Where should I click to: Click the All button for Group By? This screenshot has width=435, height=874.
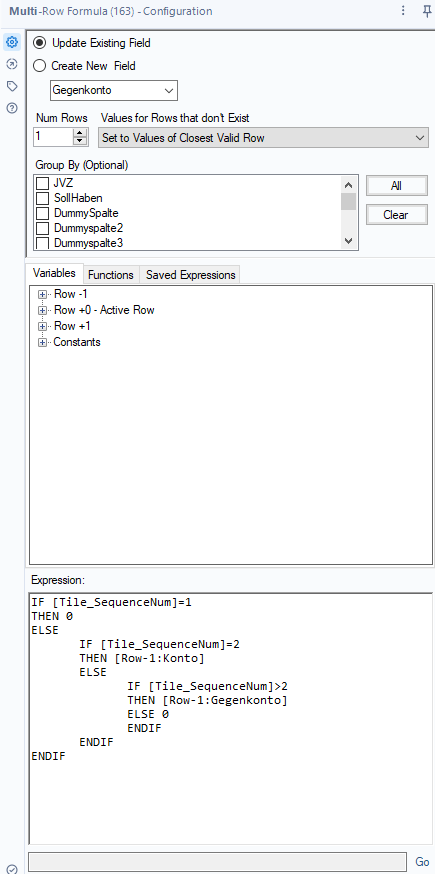[397, 186]
